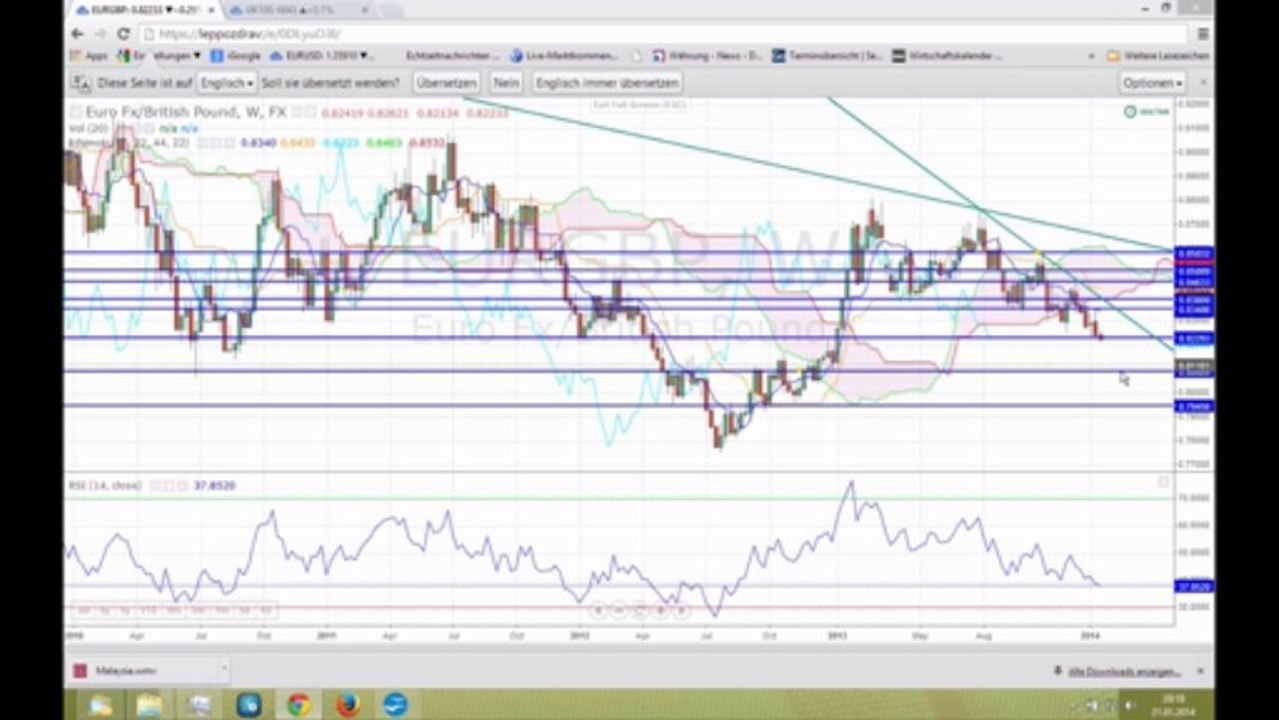This screenshot has height=720, width=1279.
Task: Click the address bar URL field
Action: (660, 33)
